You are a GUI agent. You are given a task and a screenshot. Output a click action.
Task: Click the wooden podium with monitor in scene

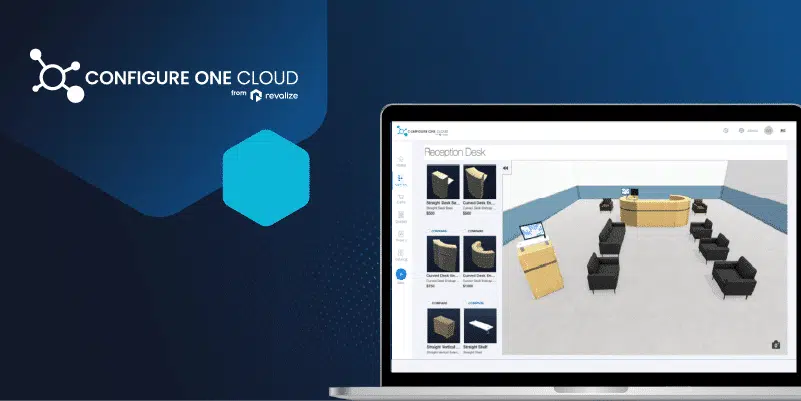pyautogui.click(x=539, y=262)
